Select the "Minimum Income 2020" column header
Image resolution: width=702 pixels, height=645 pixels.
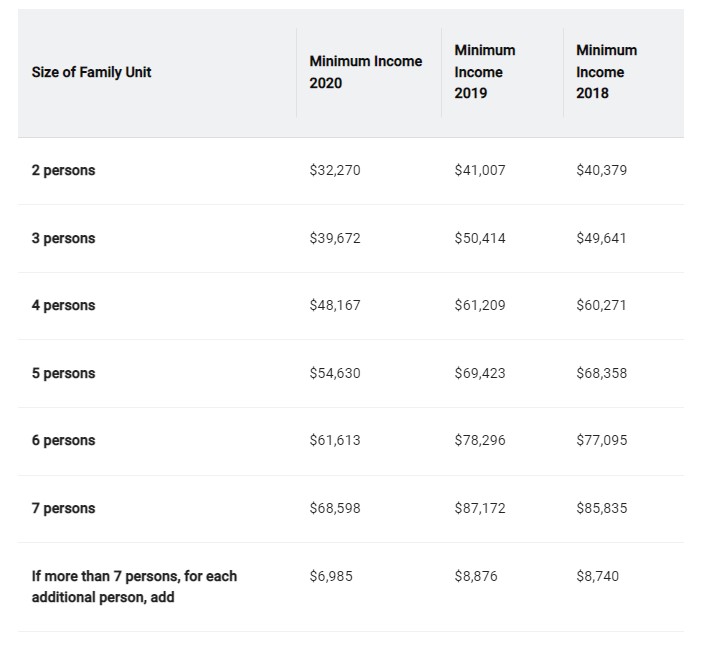365,72
